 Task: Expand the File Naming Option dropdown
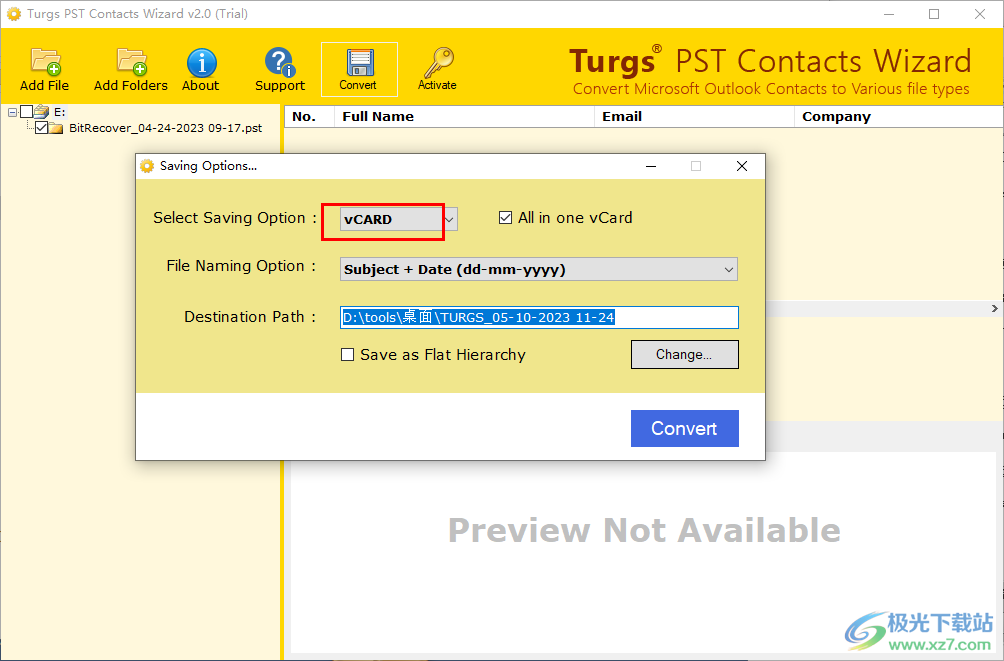[x=538, y=269]
